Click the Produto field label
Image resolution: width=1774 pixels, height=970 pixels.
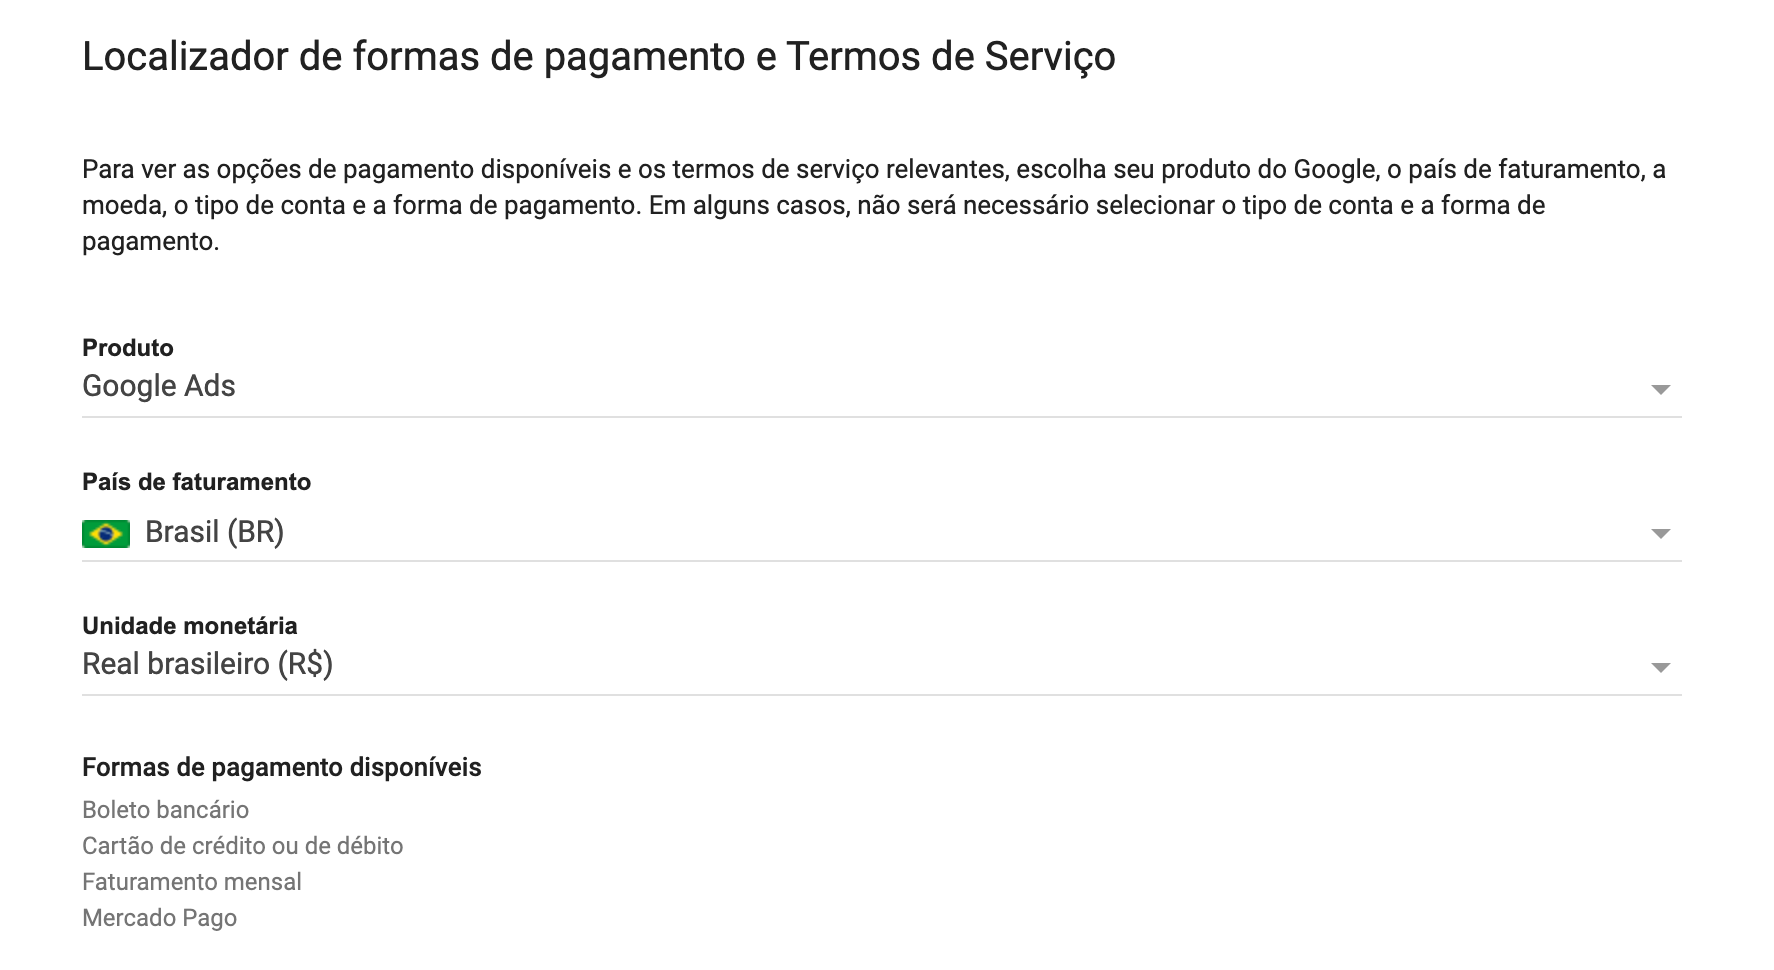pos(128,348)
